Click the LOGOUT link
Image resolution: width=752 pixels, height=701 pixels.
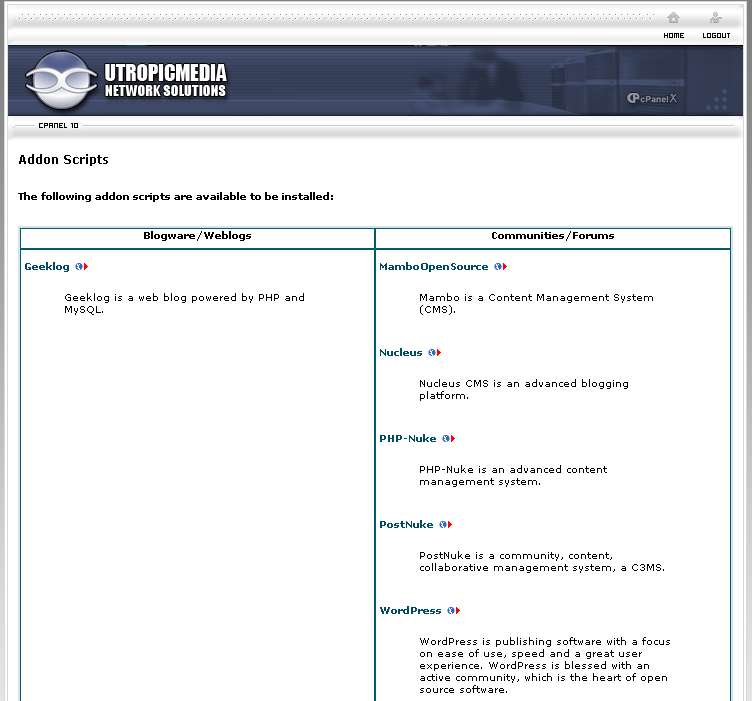(x=716, y=35)
